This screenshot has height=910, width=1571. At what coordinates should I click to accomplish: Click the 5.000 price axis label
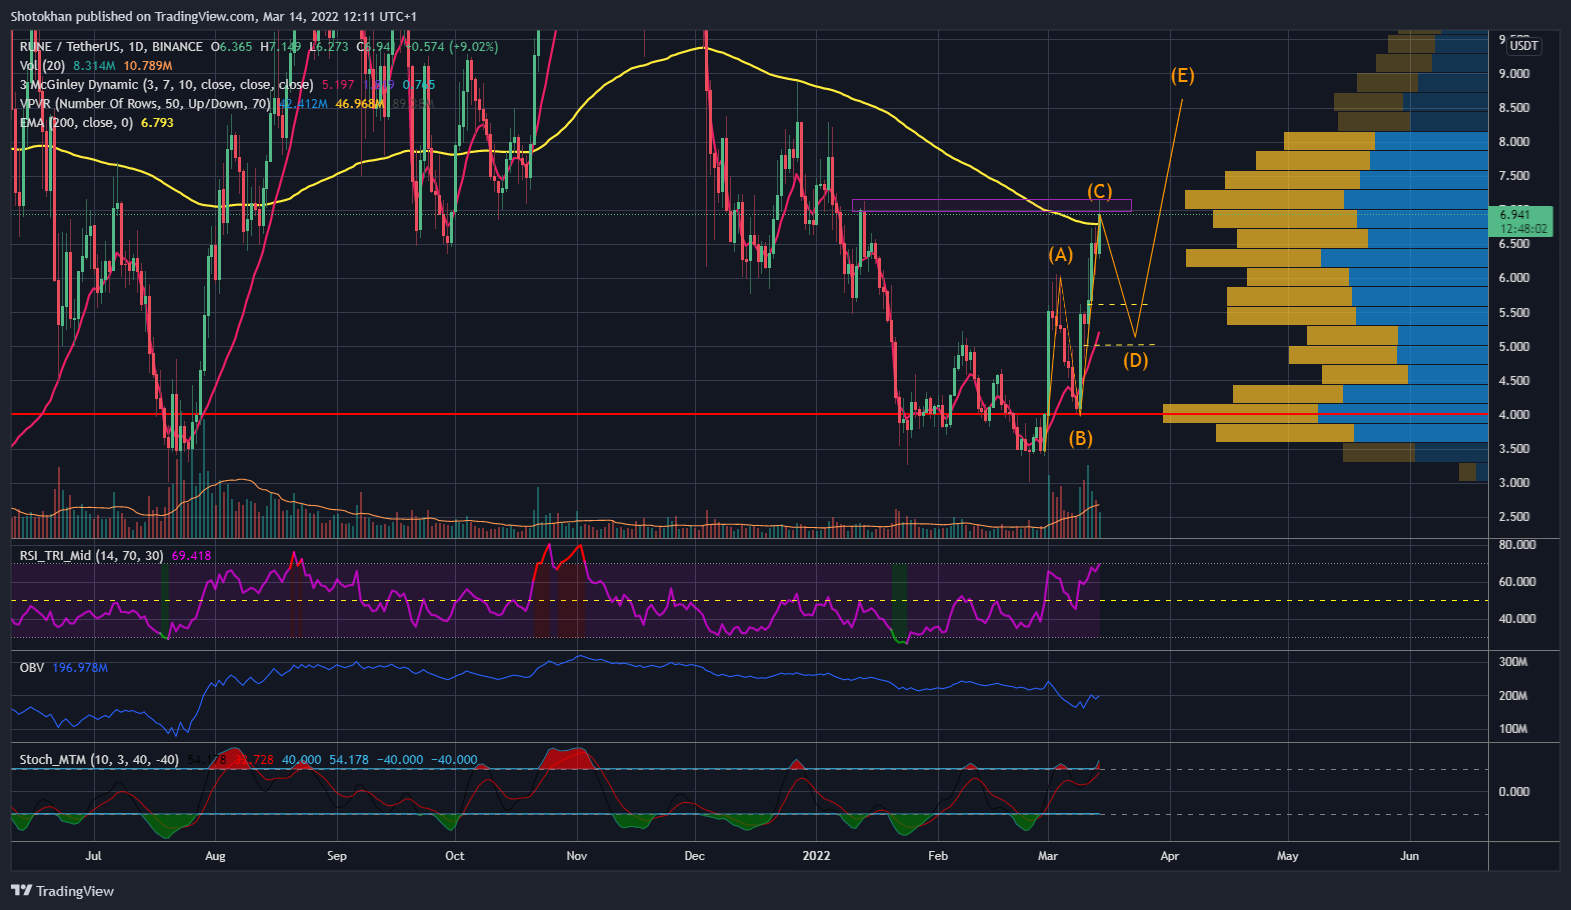click(1513, 347)
